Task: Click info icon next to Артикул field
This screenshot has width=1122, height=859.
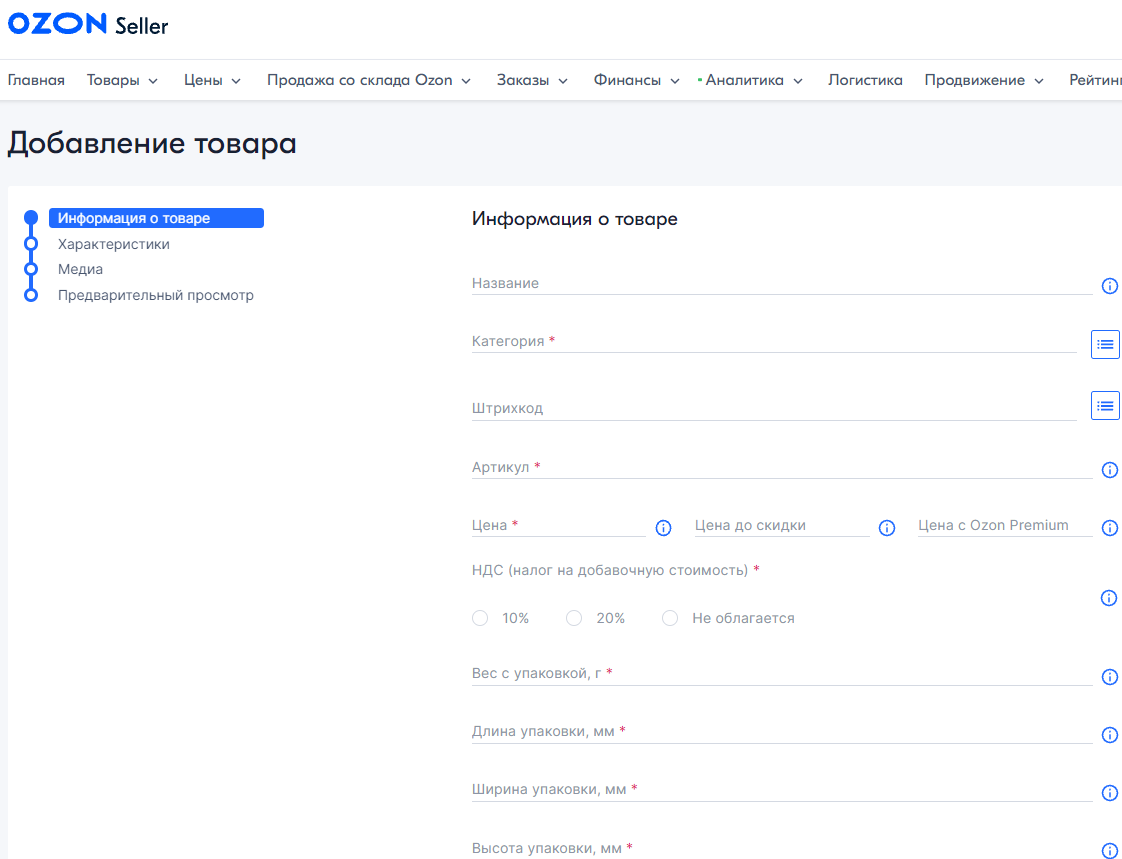Action: coord(1109,470)
